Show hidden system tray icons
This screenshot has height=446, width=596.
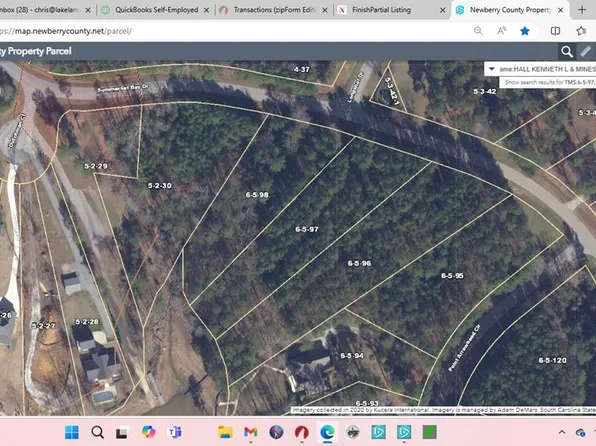pyautogui.click(x=562, y=432)
